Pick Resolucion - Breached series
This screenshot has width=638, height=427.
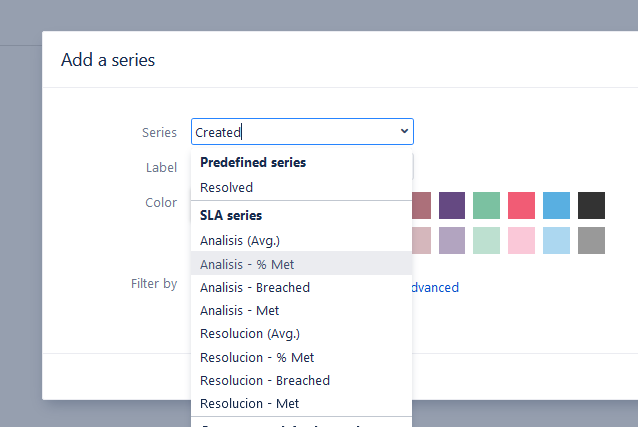pyautogui.click(x=265, y=380)
